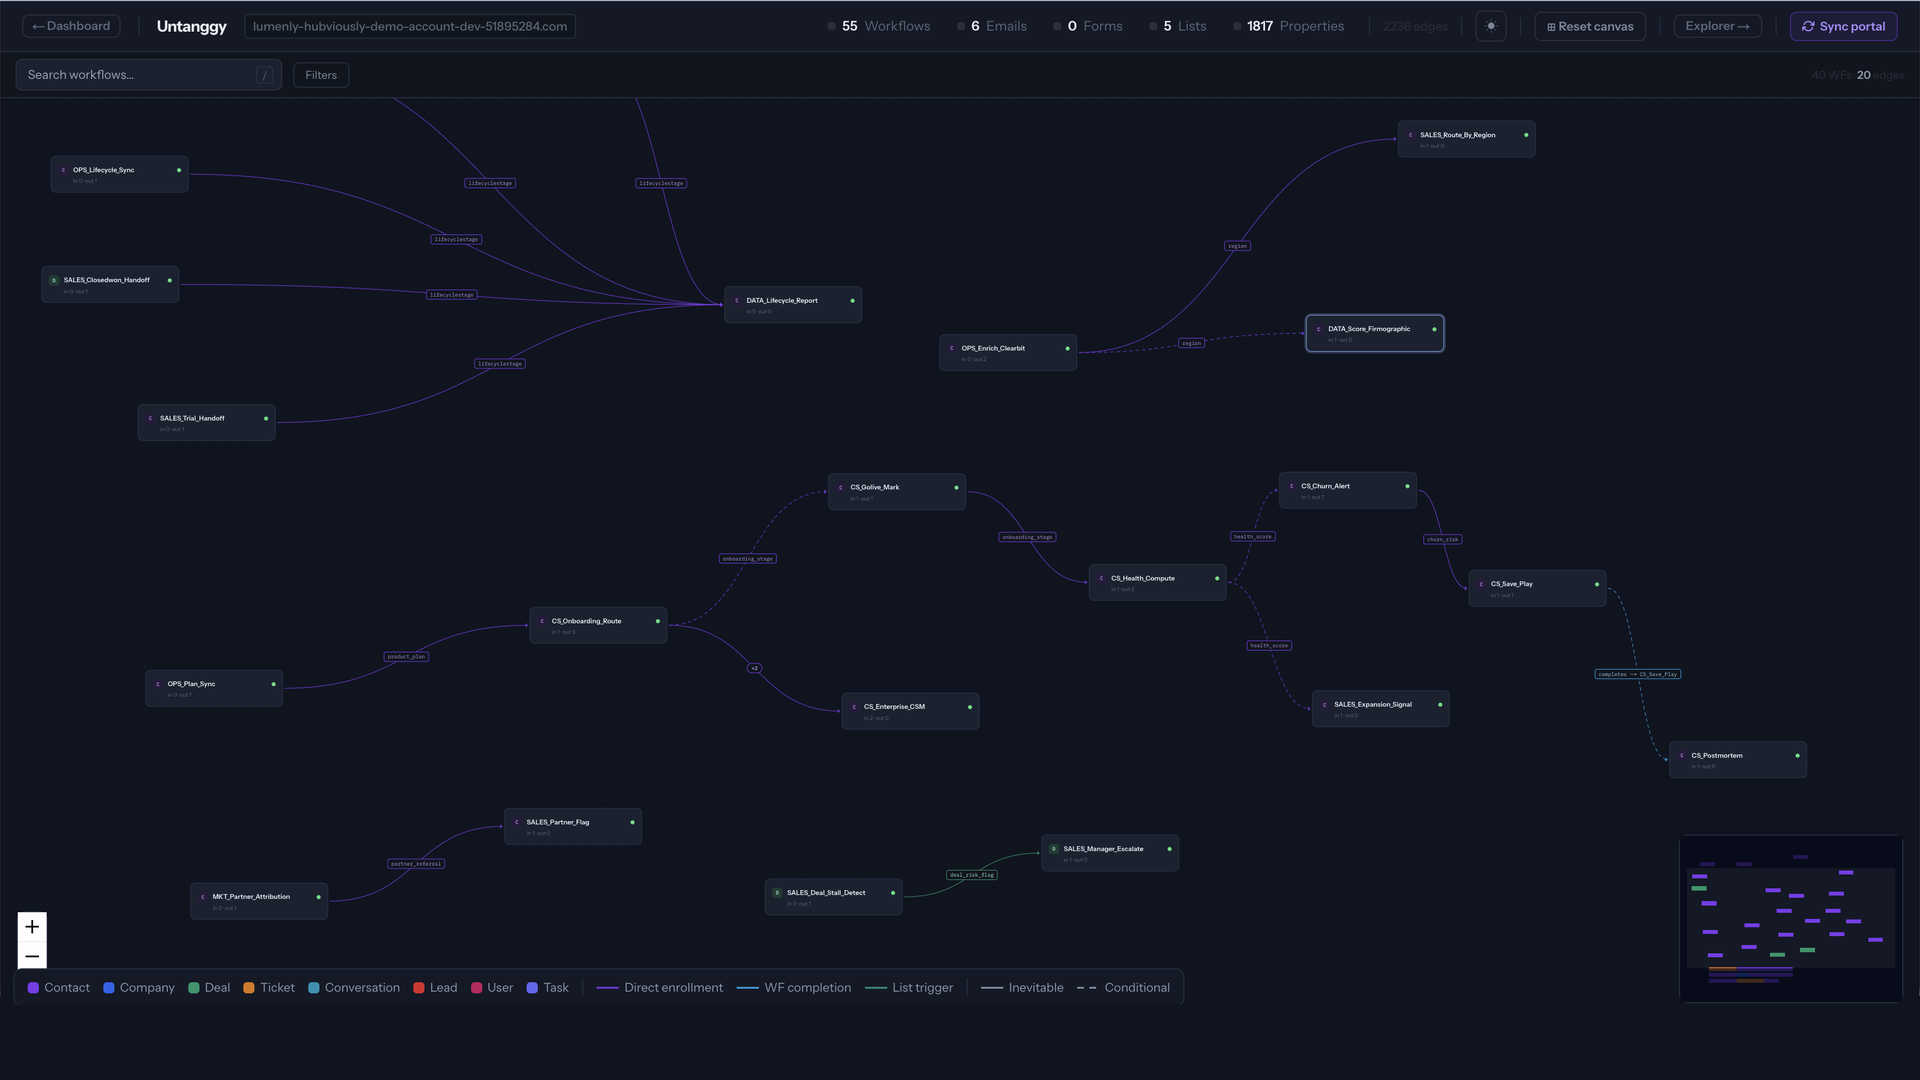Select the MKT_Partner_Attribution node
Image resolution: width=1920 pixels, height=1080 pixels.
point(259,901)
